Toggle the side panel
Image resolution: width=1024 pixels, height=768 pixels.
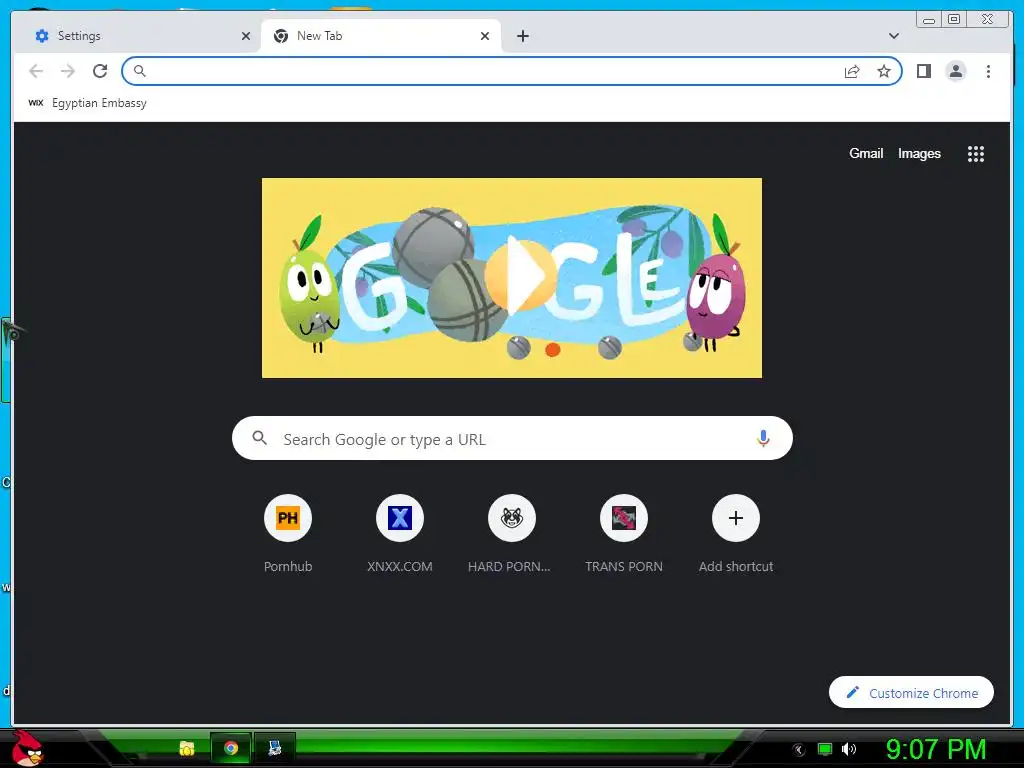click(x=923, y=71)
